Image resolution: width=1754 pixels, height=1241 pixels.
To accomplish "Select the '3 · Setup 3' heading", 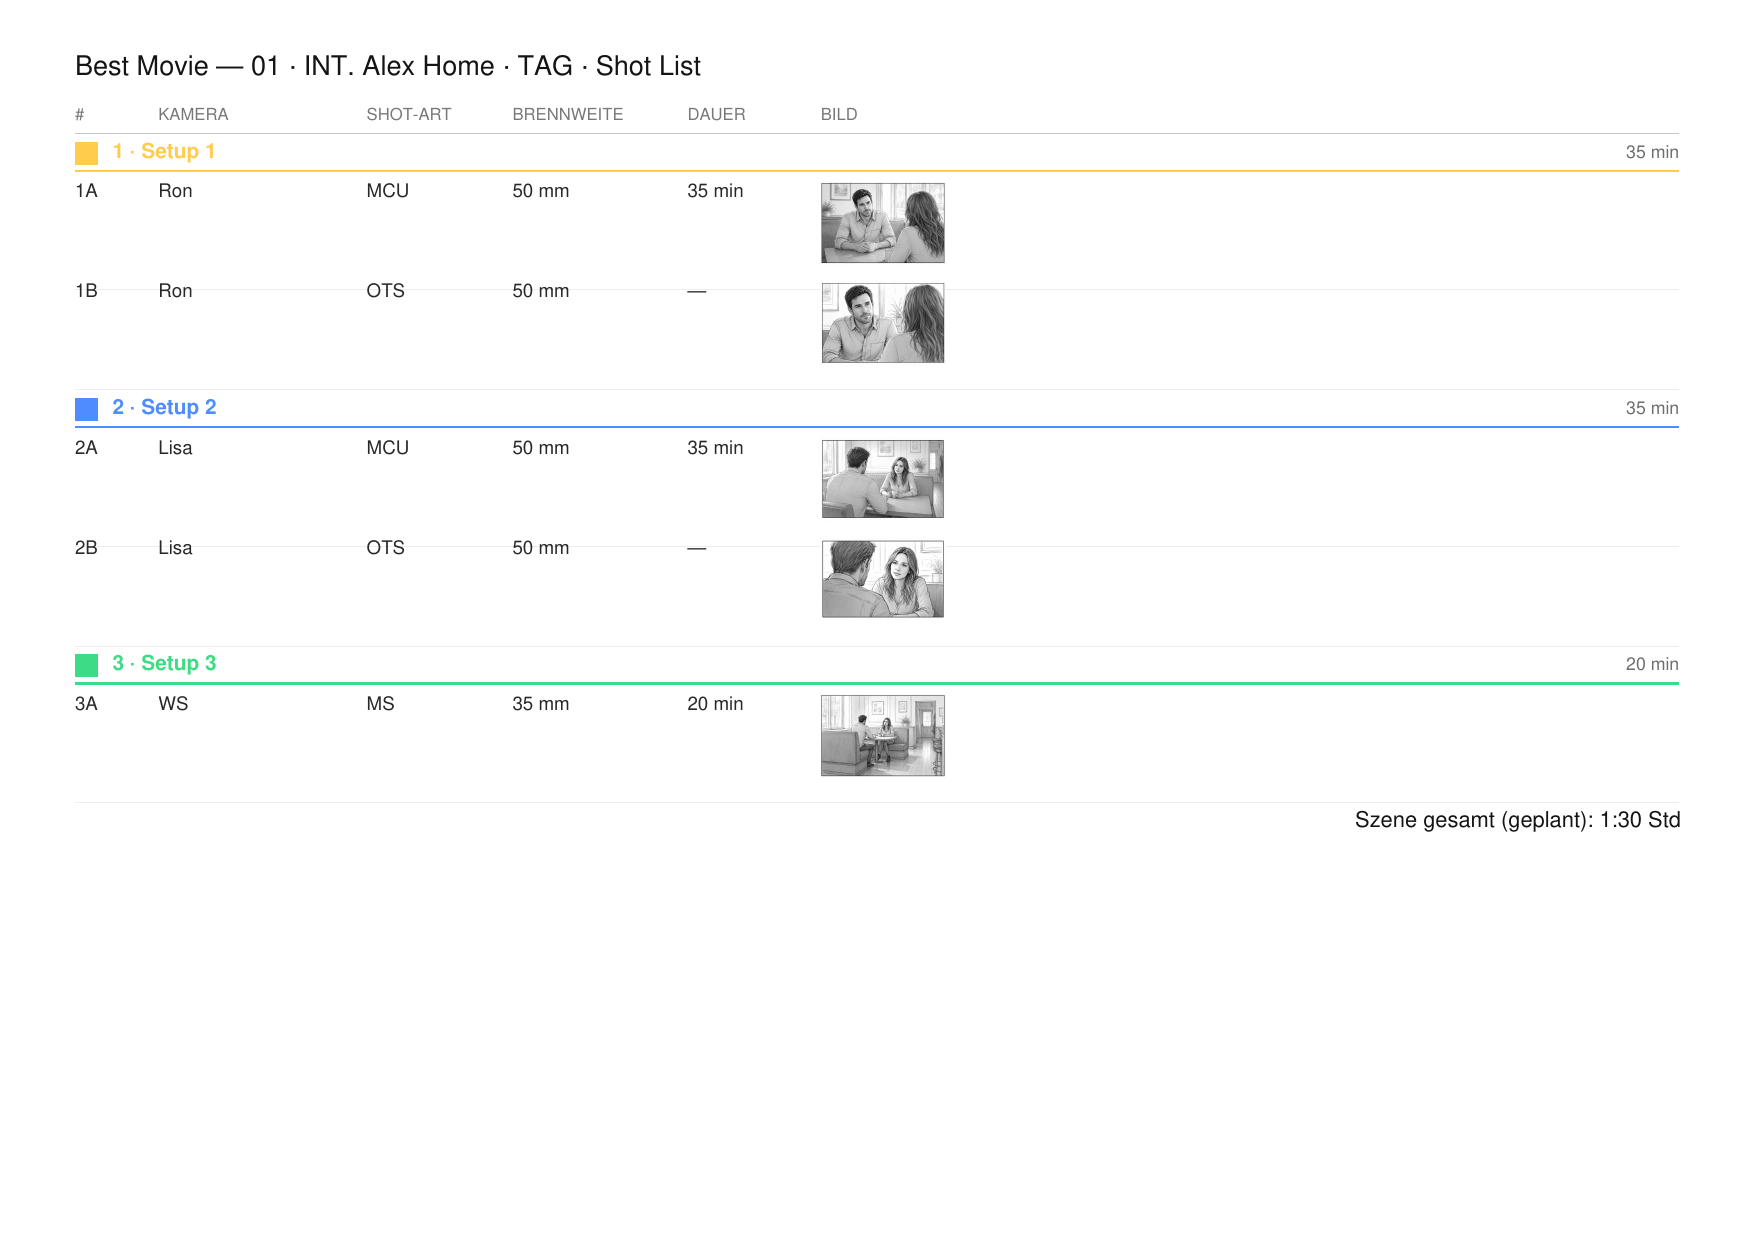I will (x=164, y=663).
